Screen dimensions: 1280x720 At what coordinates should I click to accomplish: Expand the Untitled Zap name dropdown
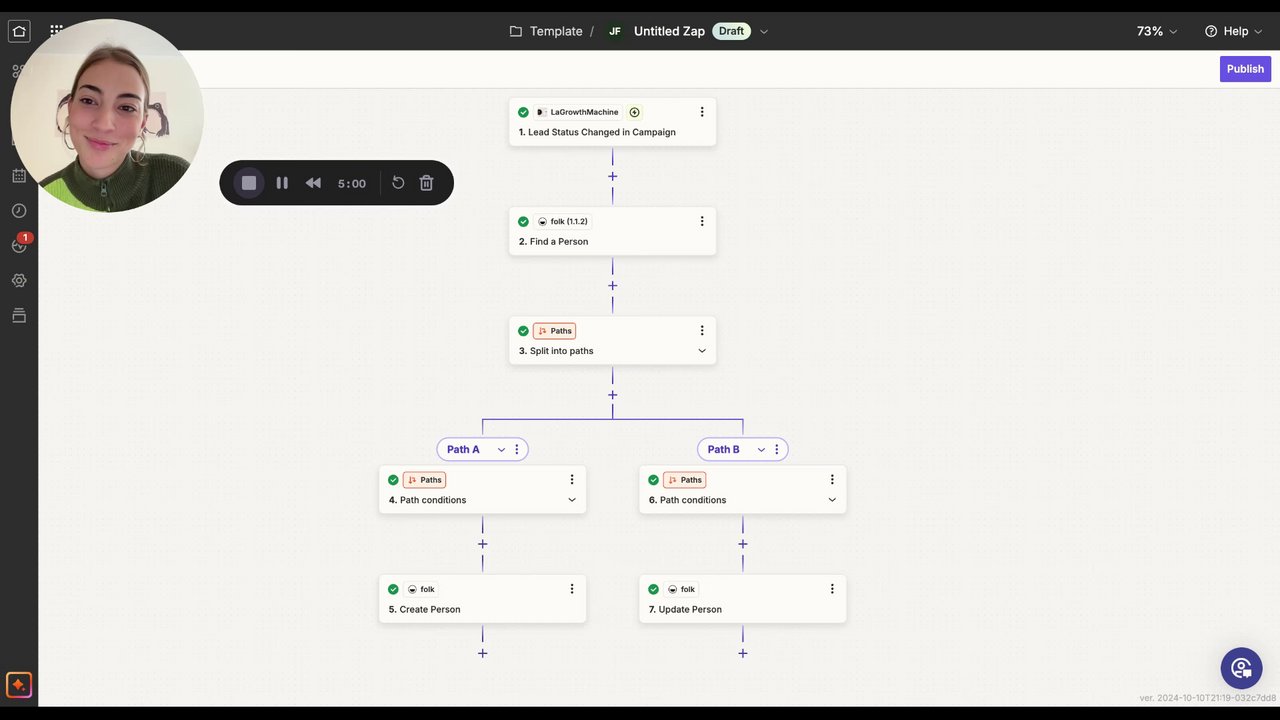tap(764, 31)
